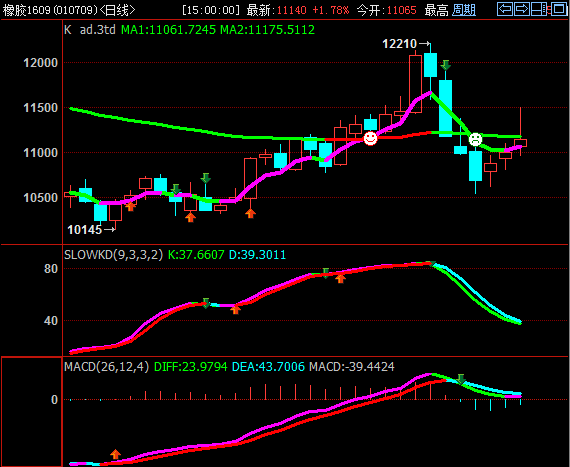
Task: Click the MA1:11061.7245 legend value
Action: [x=168, y=30]
